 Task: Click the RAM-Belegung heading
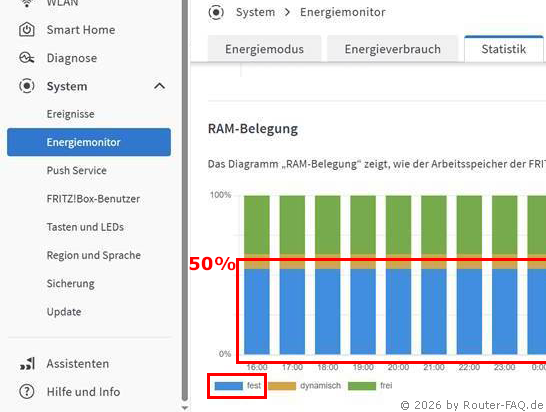tap(253, 129)
